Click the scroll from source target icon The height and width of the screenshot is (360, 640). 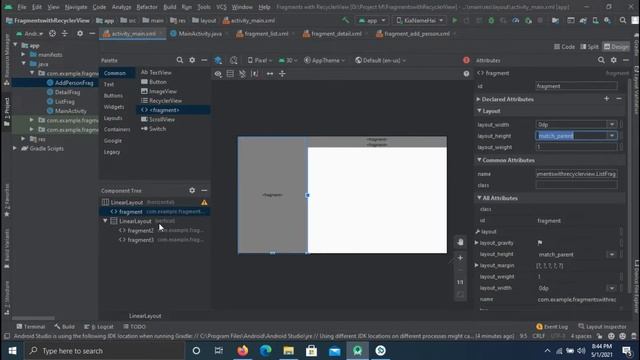tap(52, 33)
